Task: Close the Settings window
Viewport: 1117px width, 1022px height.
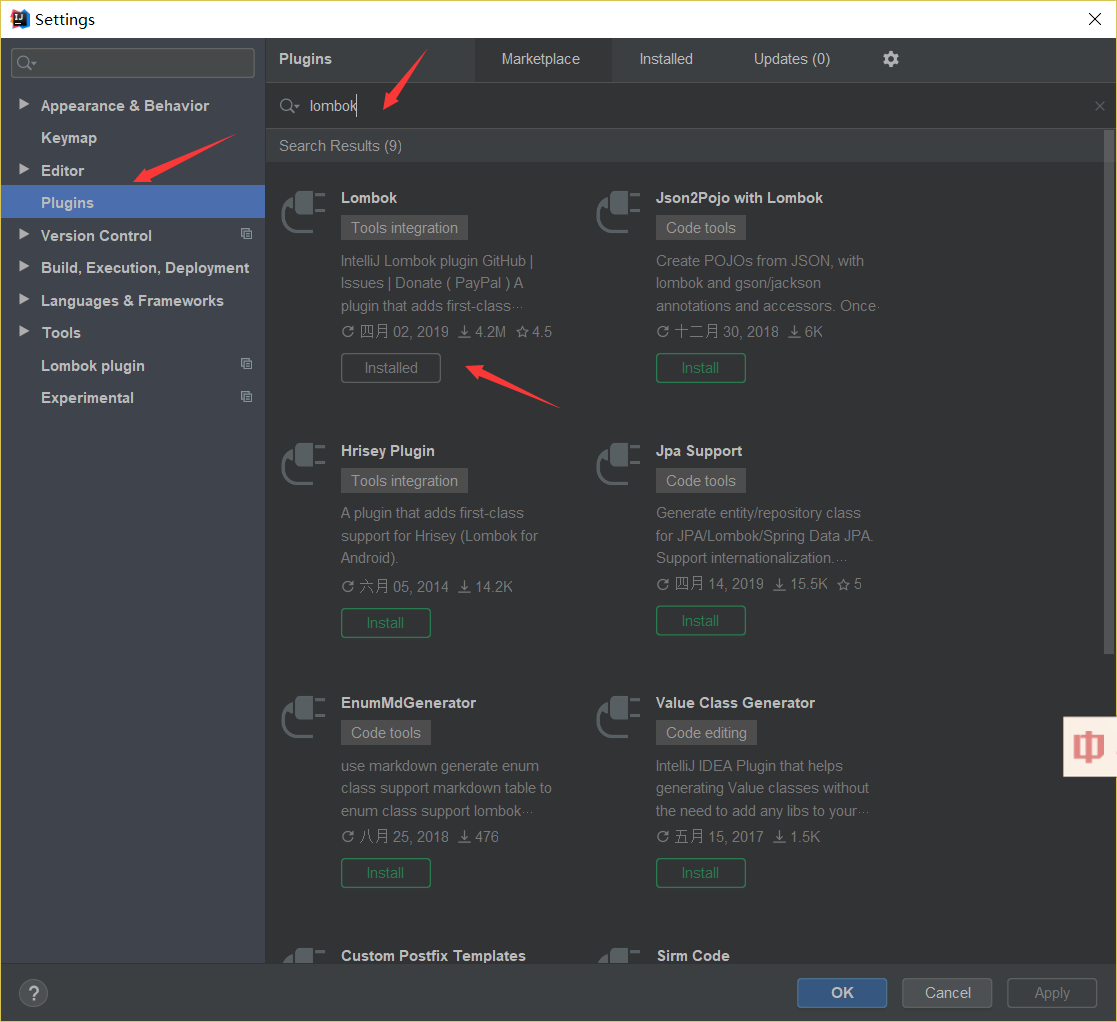Action: [1095, 19]
